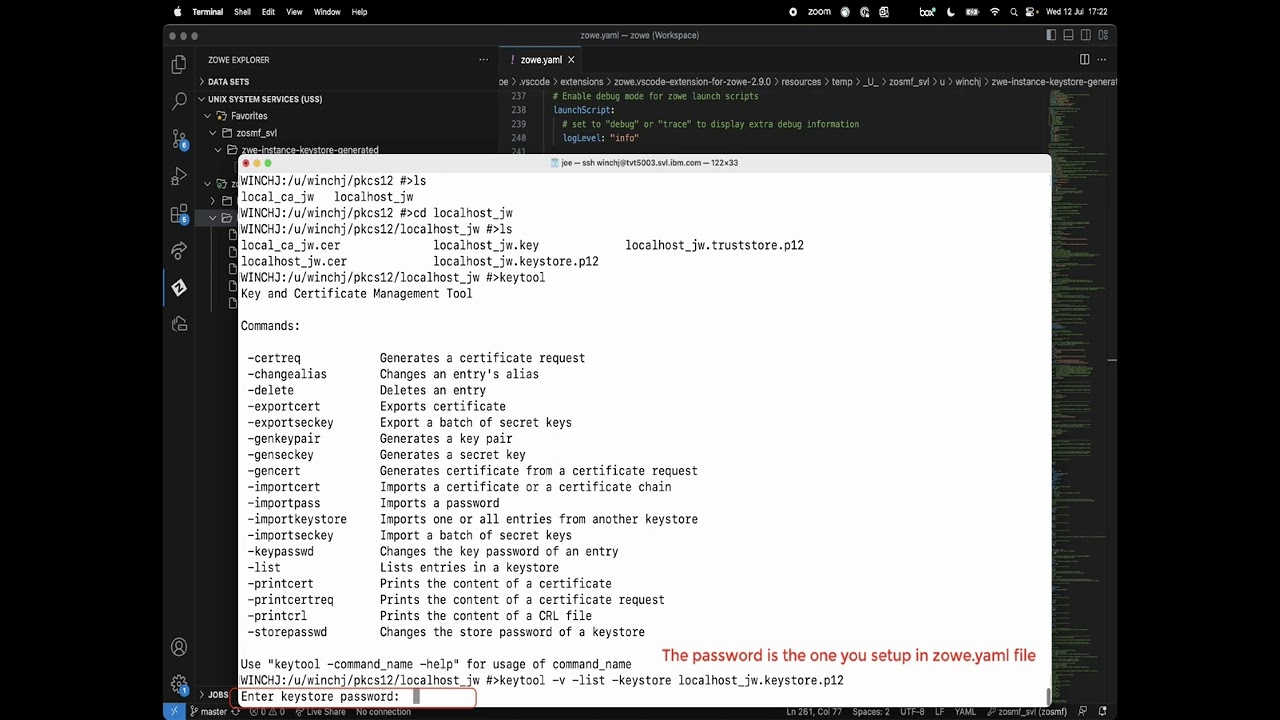Image resolution: width=1280 pixels, height=720 pixels.
Task: Click the master branch status bar item
Action: [207, 712]
